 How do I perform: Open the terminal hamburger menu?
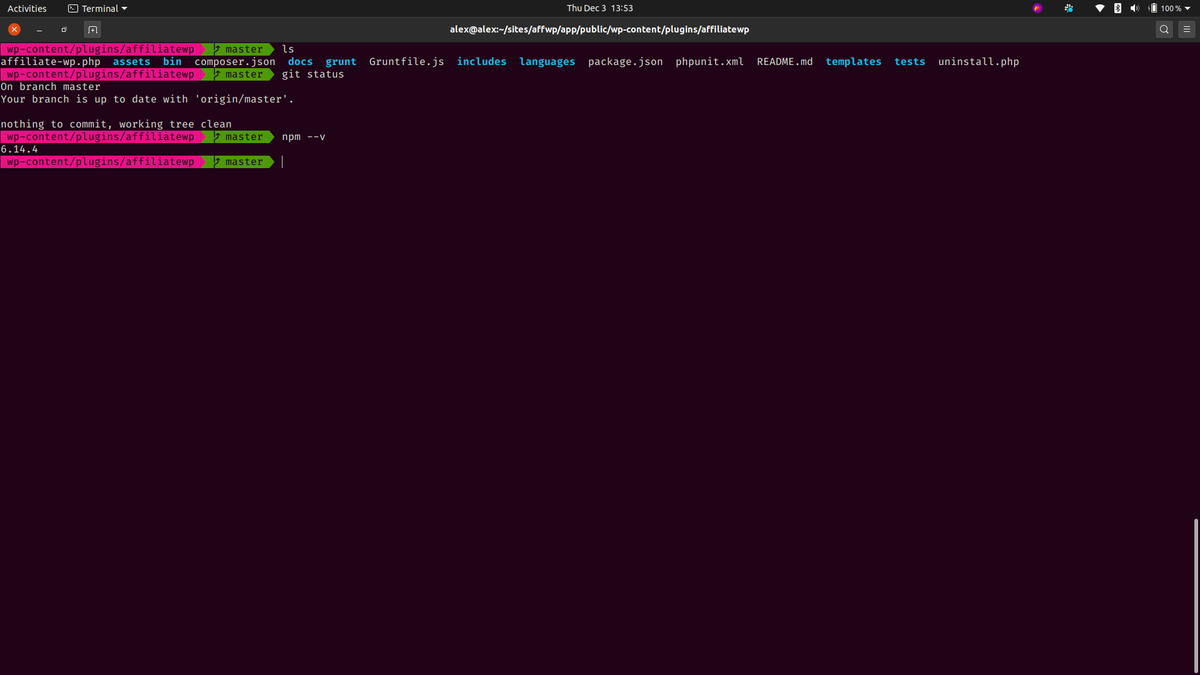[1186, 29]
